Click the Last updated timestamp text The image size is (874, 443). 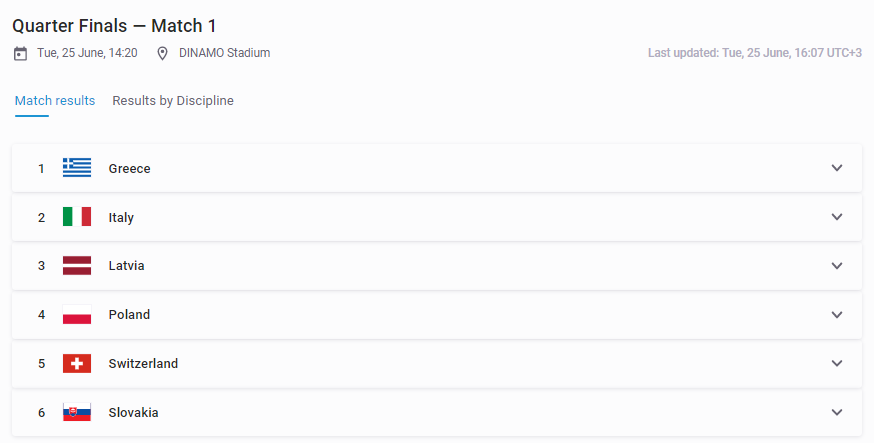pos(755,53)
